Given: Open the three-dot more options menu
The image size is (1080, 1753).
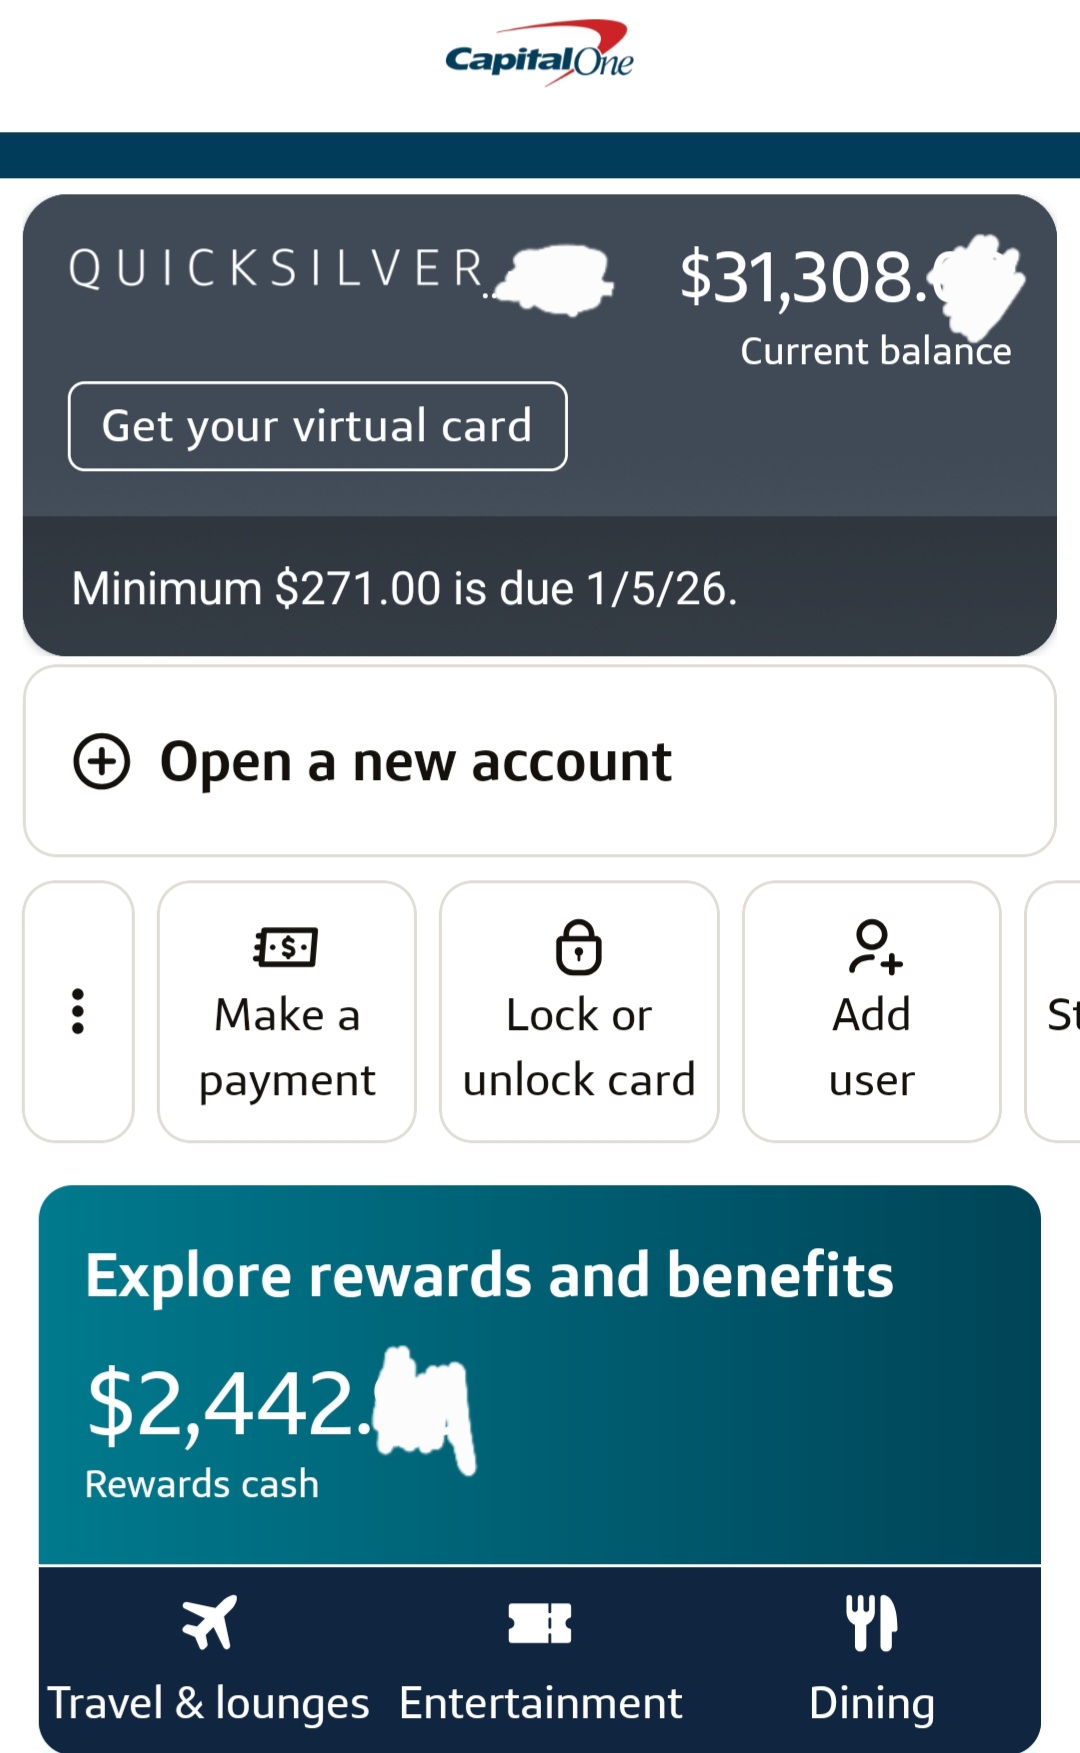Looking at the screenshot, I should (x=78, y=1011).
